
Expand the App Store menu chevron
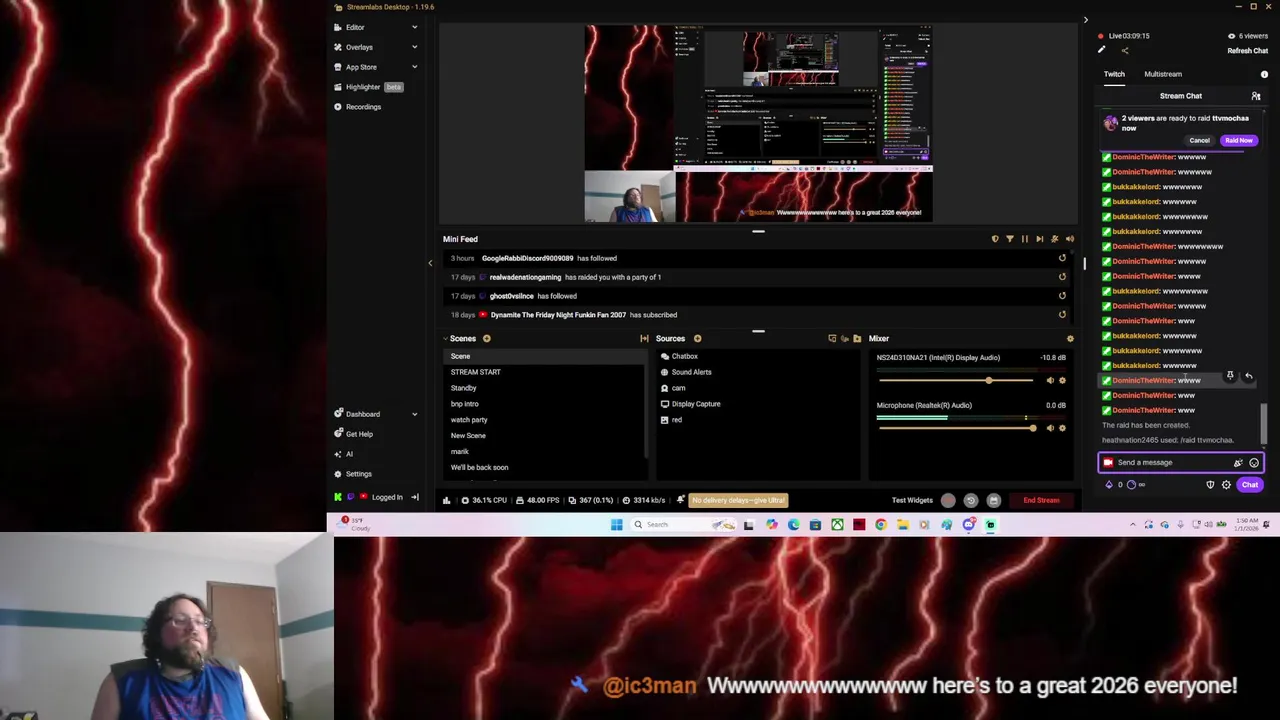point(414,67)
